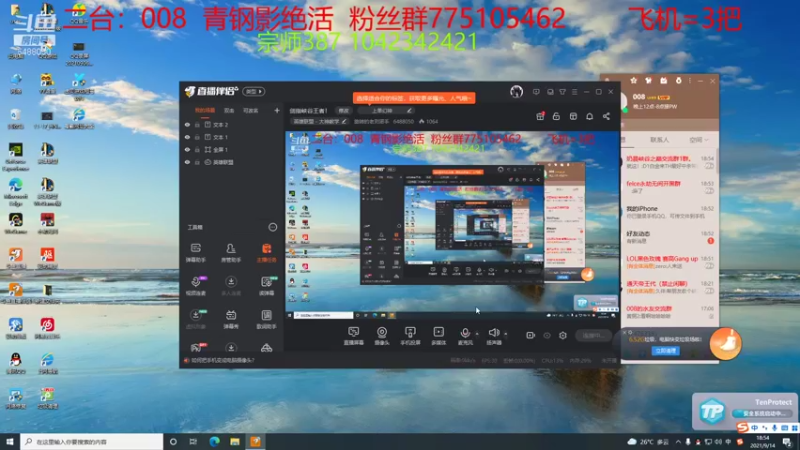This screenshot has width=800, height=450.
Task: Open the 空间 dropdown in QQ
Action: pyautogui.click(x=699, y=139)
